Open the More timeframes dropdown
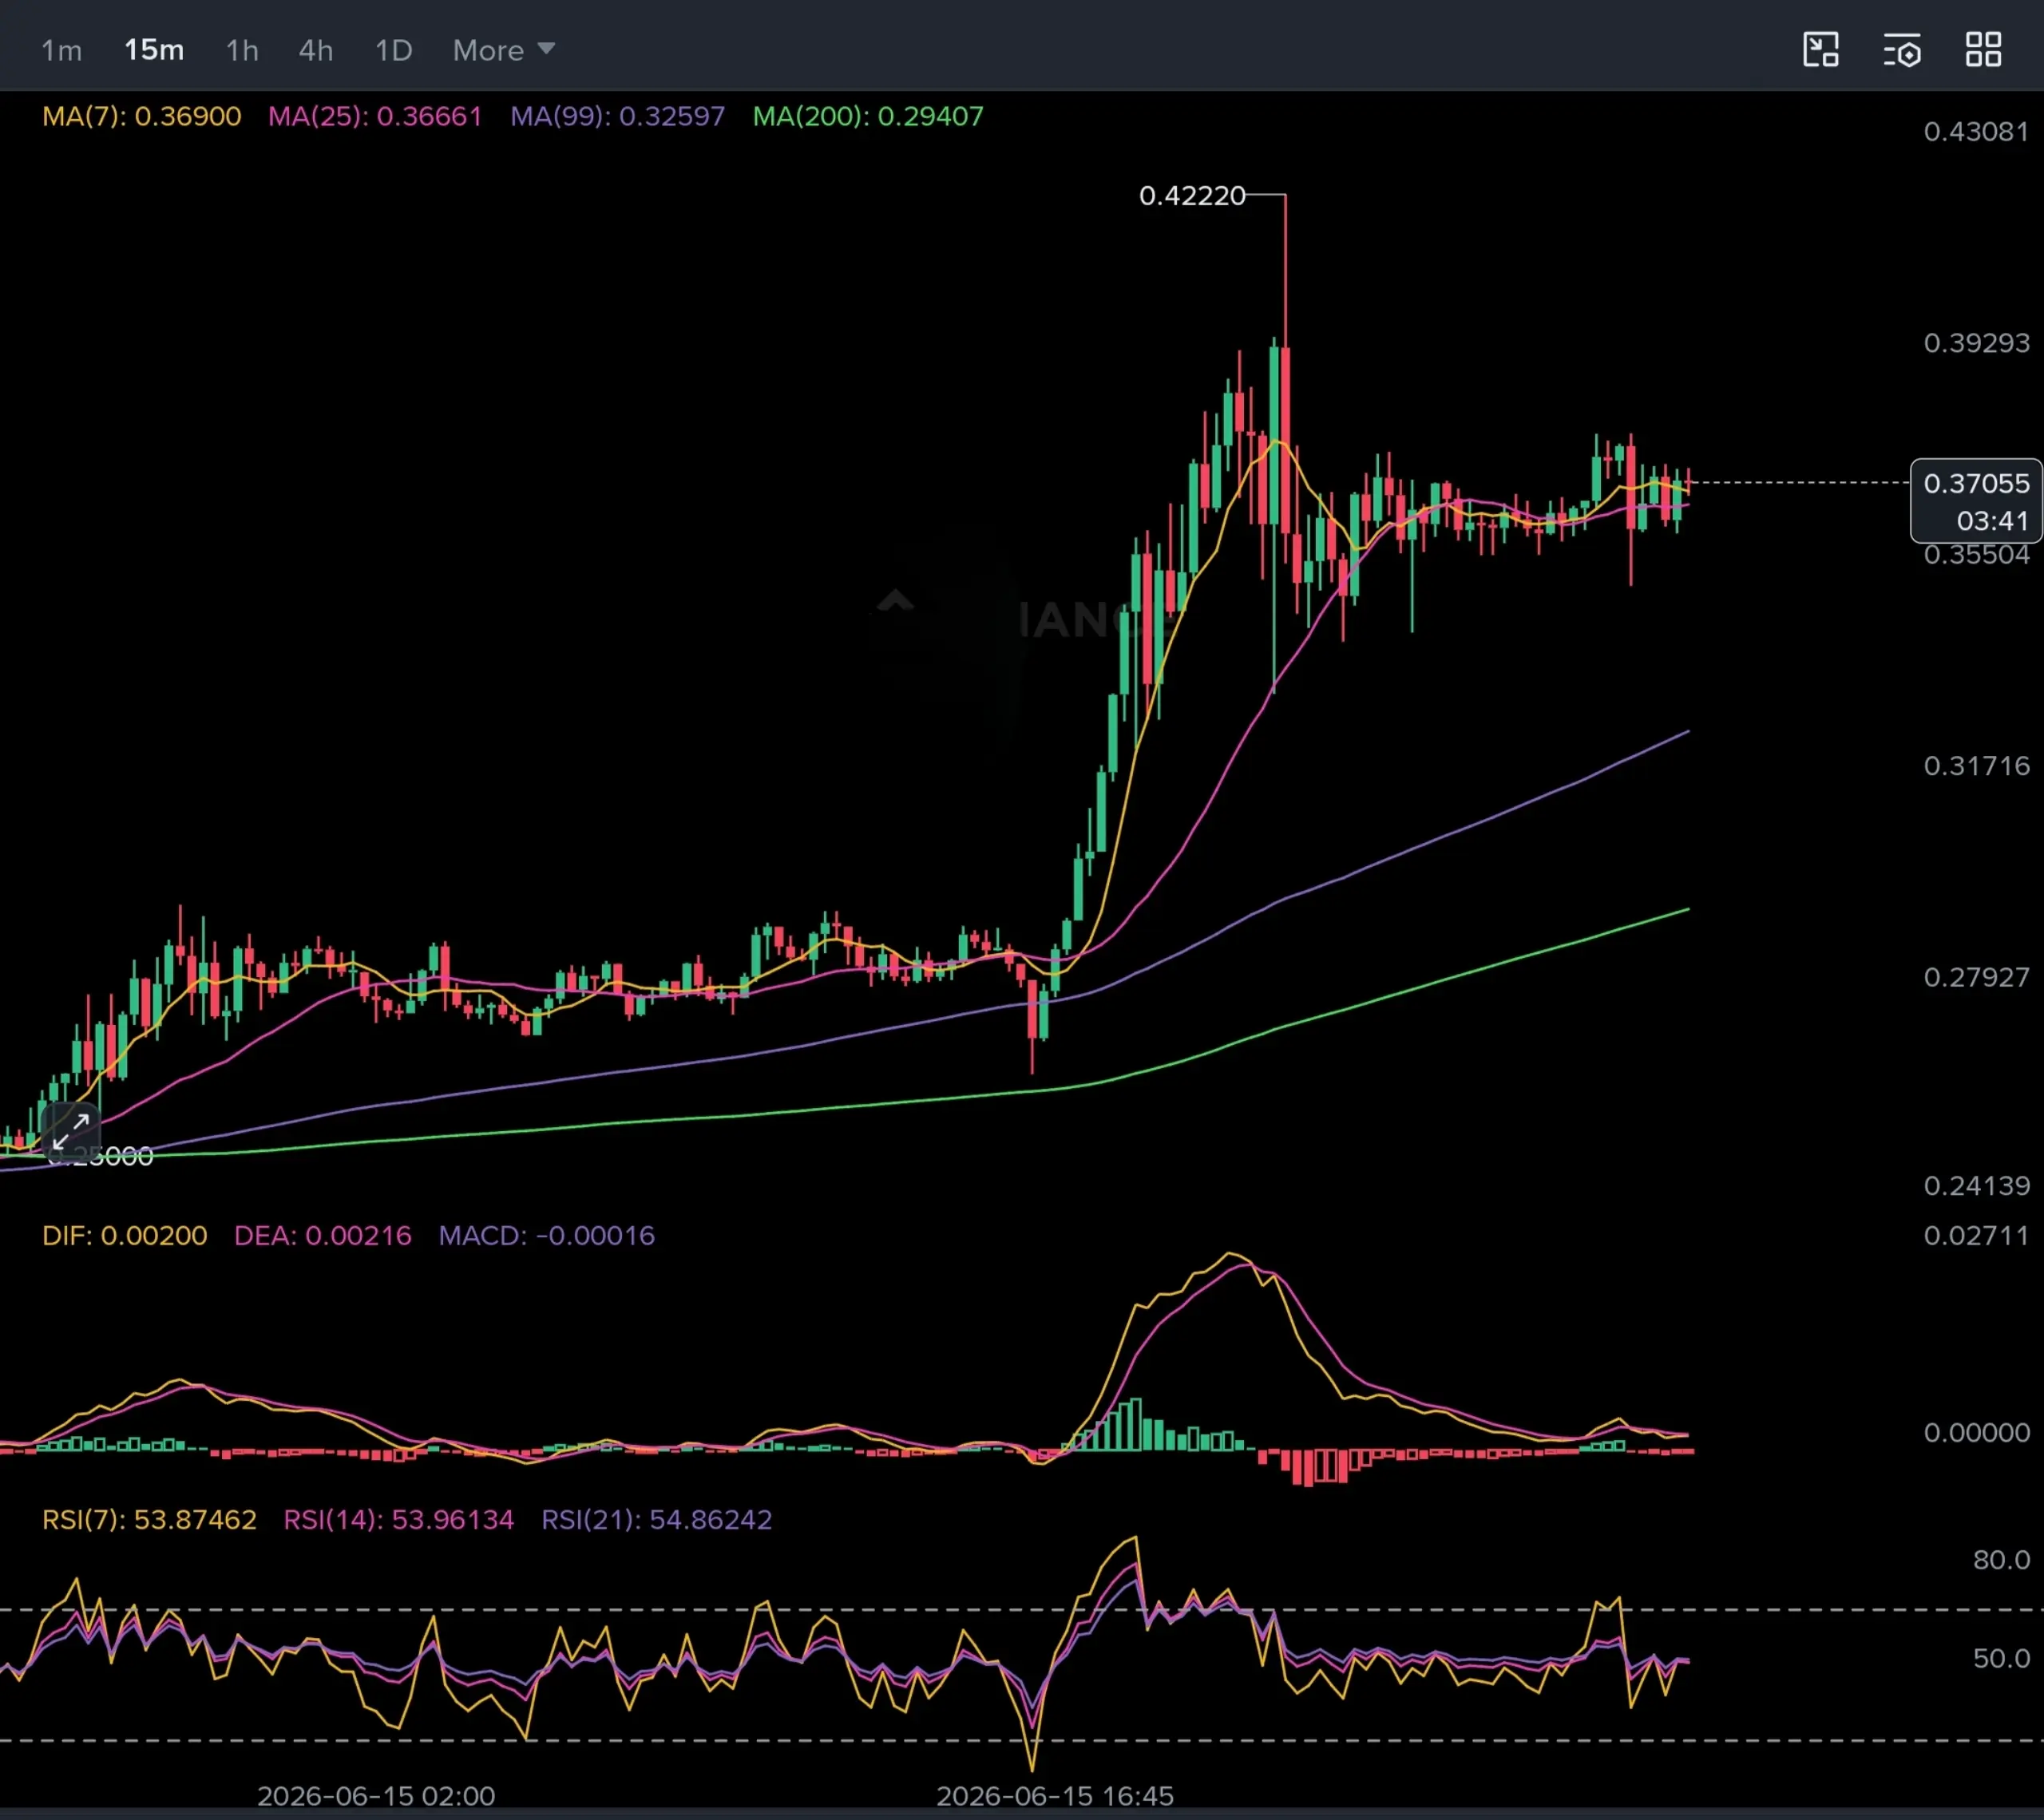Viewport: 2044px width, 1820px height. click(503, 50)
